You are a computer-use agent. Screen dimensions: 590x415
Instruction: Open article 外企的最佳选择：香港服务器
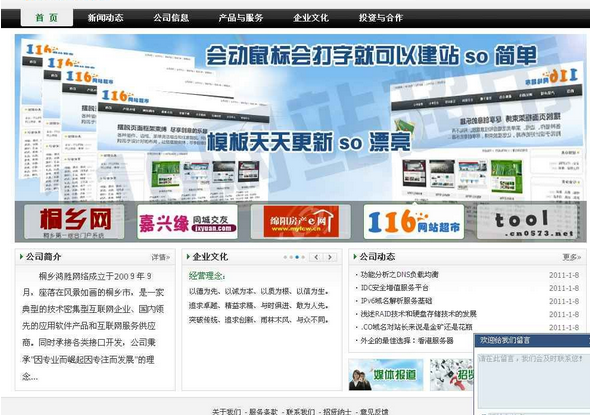(x=407, y=341)
